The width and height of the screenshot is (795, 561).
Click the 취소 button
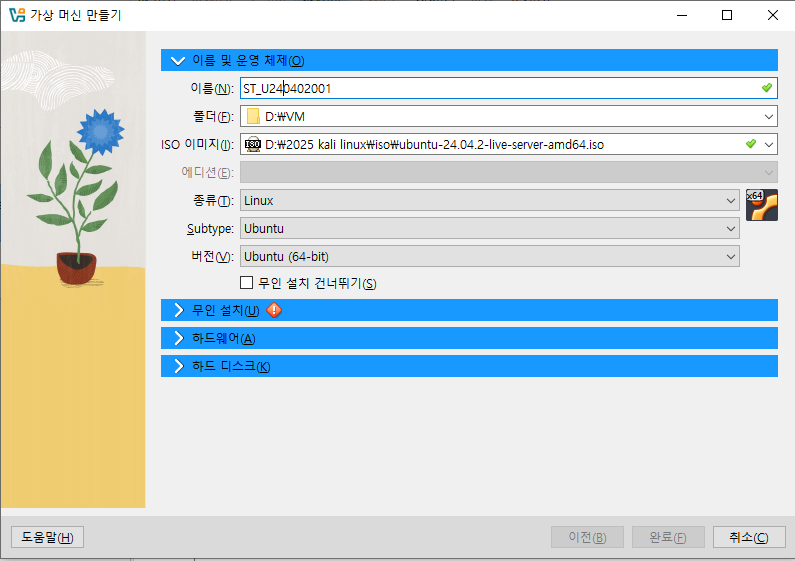(x=749, y=537)
